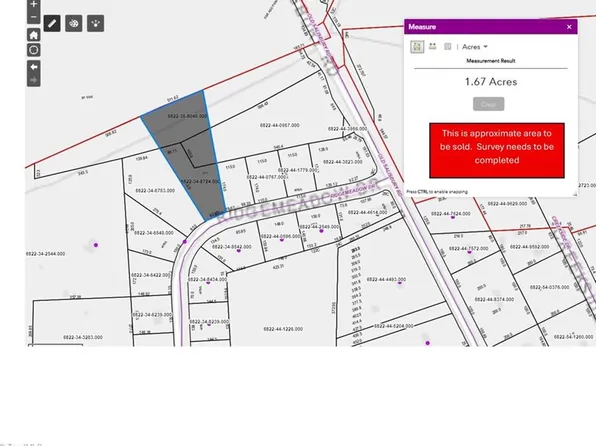Zoom in with the plus button
Screen dimensions: 596x446
(33, 4)
